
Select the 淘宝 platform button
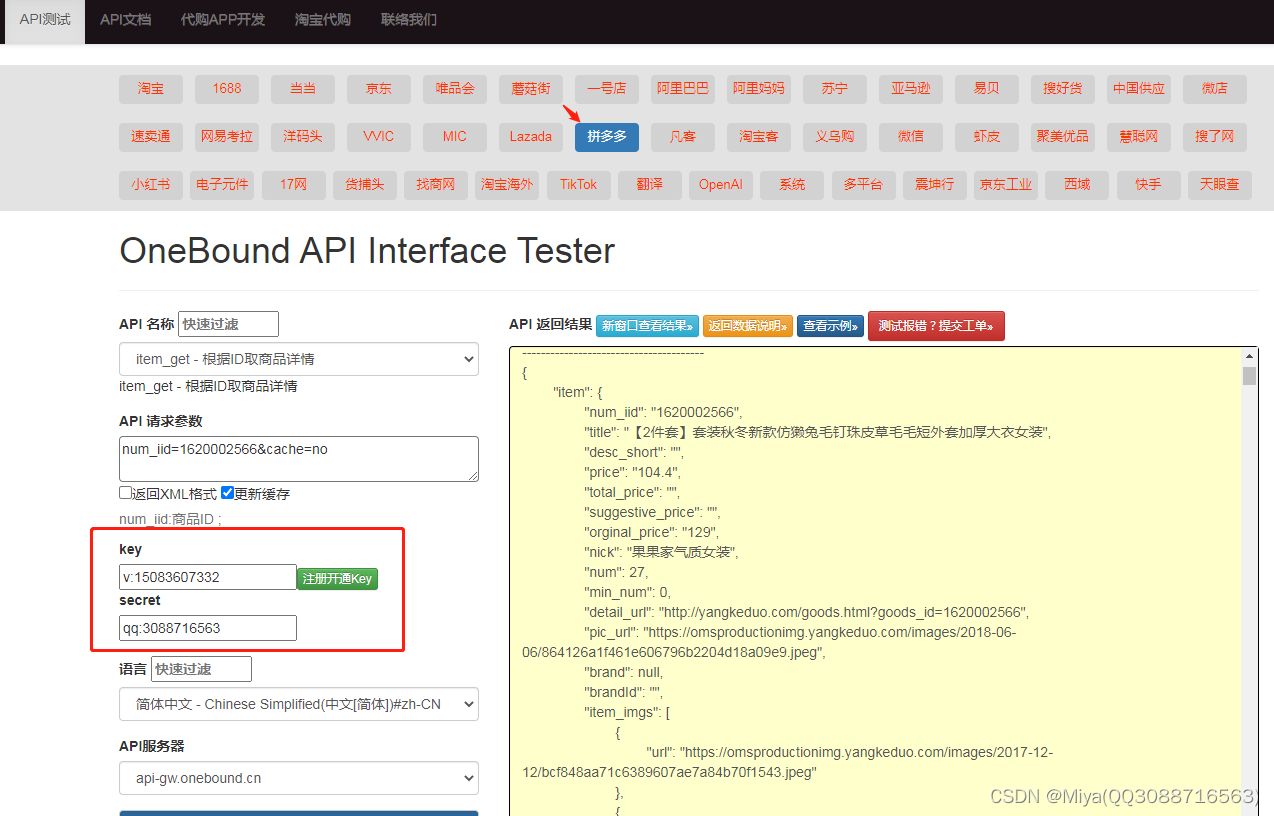[151, 88]
